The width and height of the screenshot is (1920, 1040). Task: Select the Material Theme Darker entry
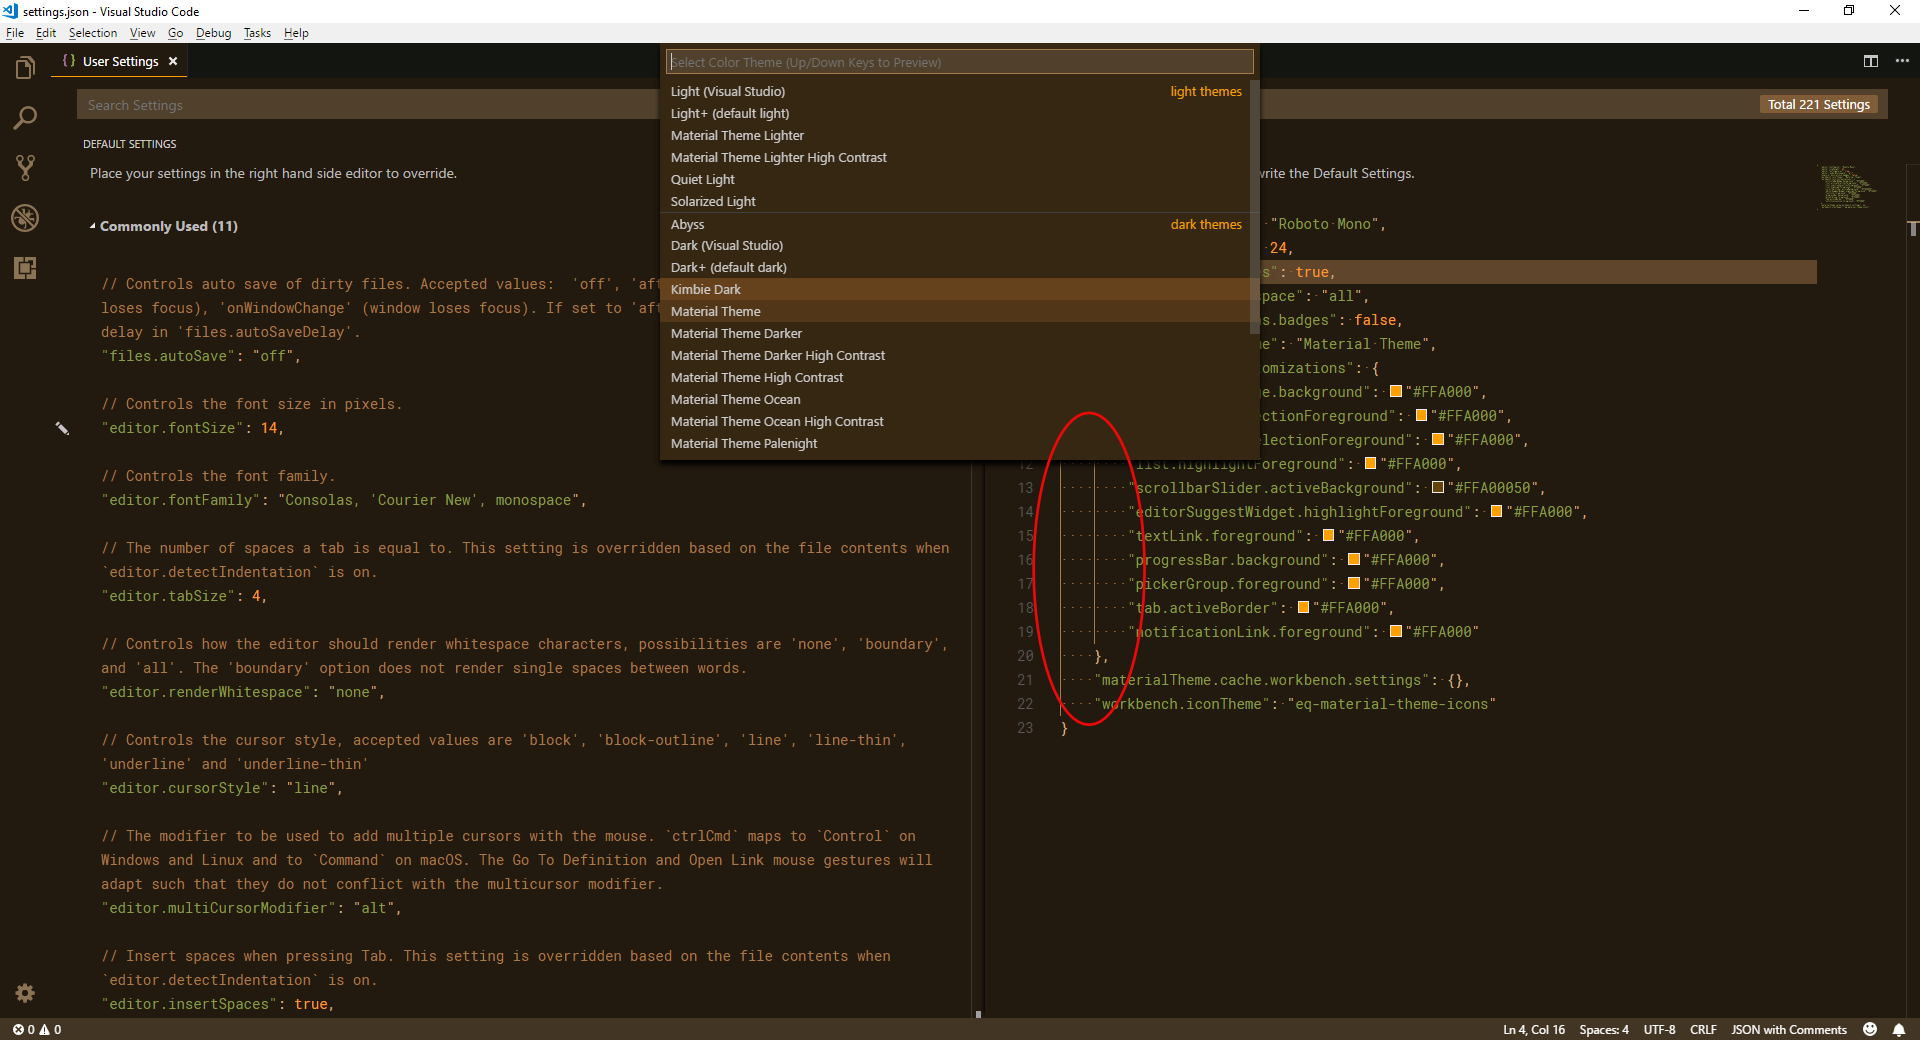click(955, 333)
